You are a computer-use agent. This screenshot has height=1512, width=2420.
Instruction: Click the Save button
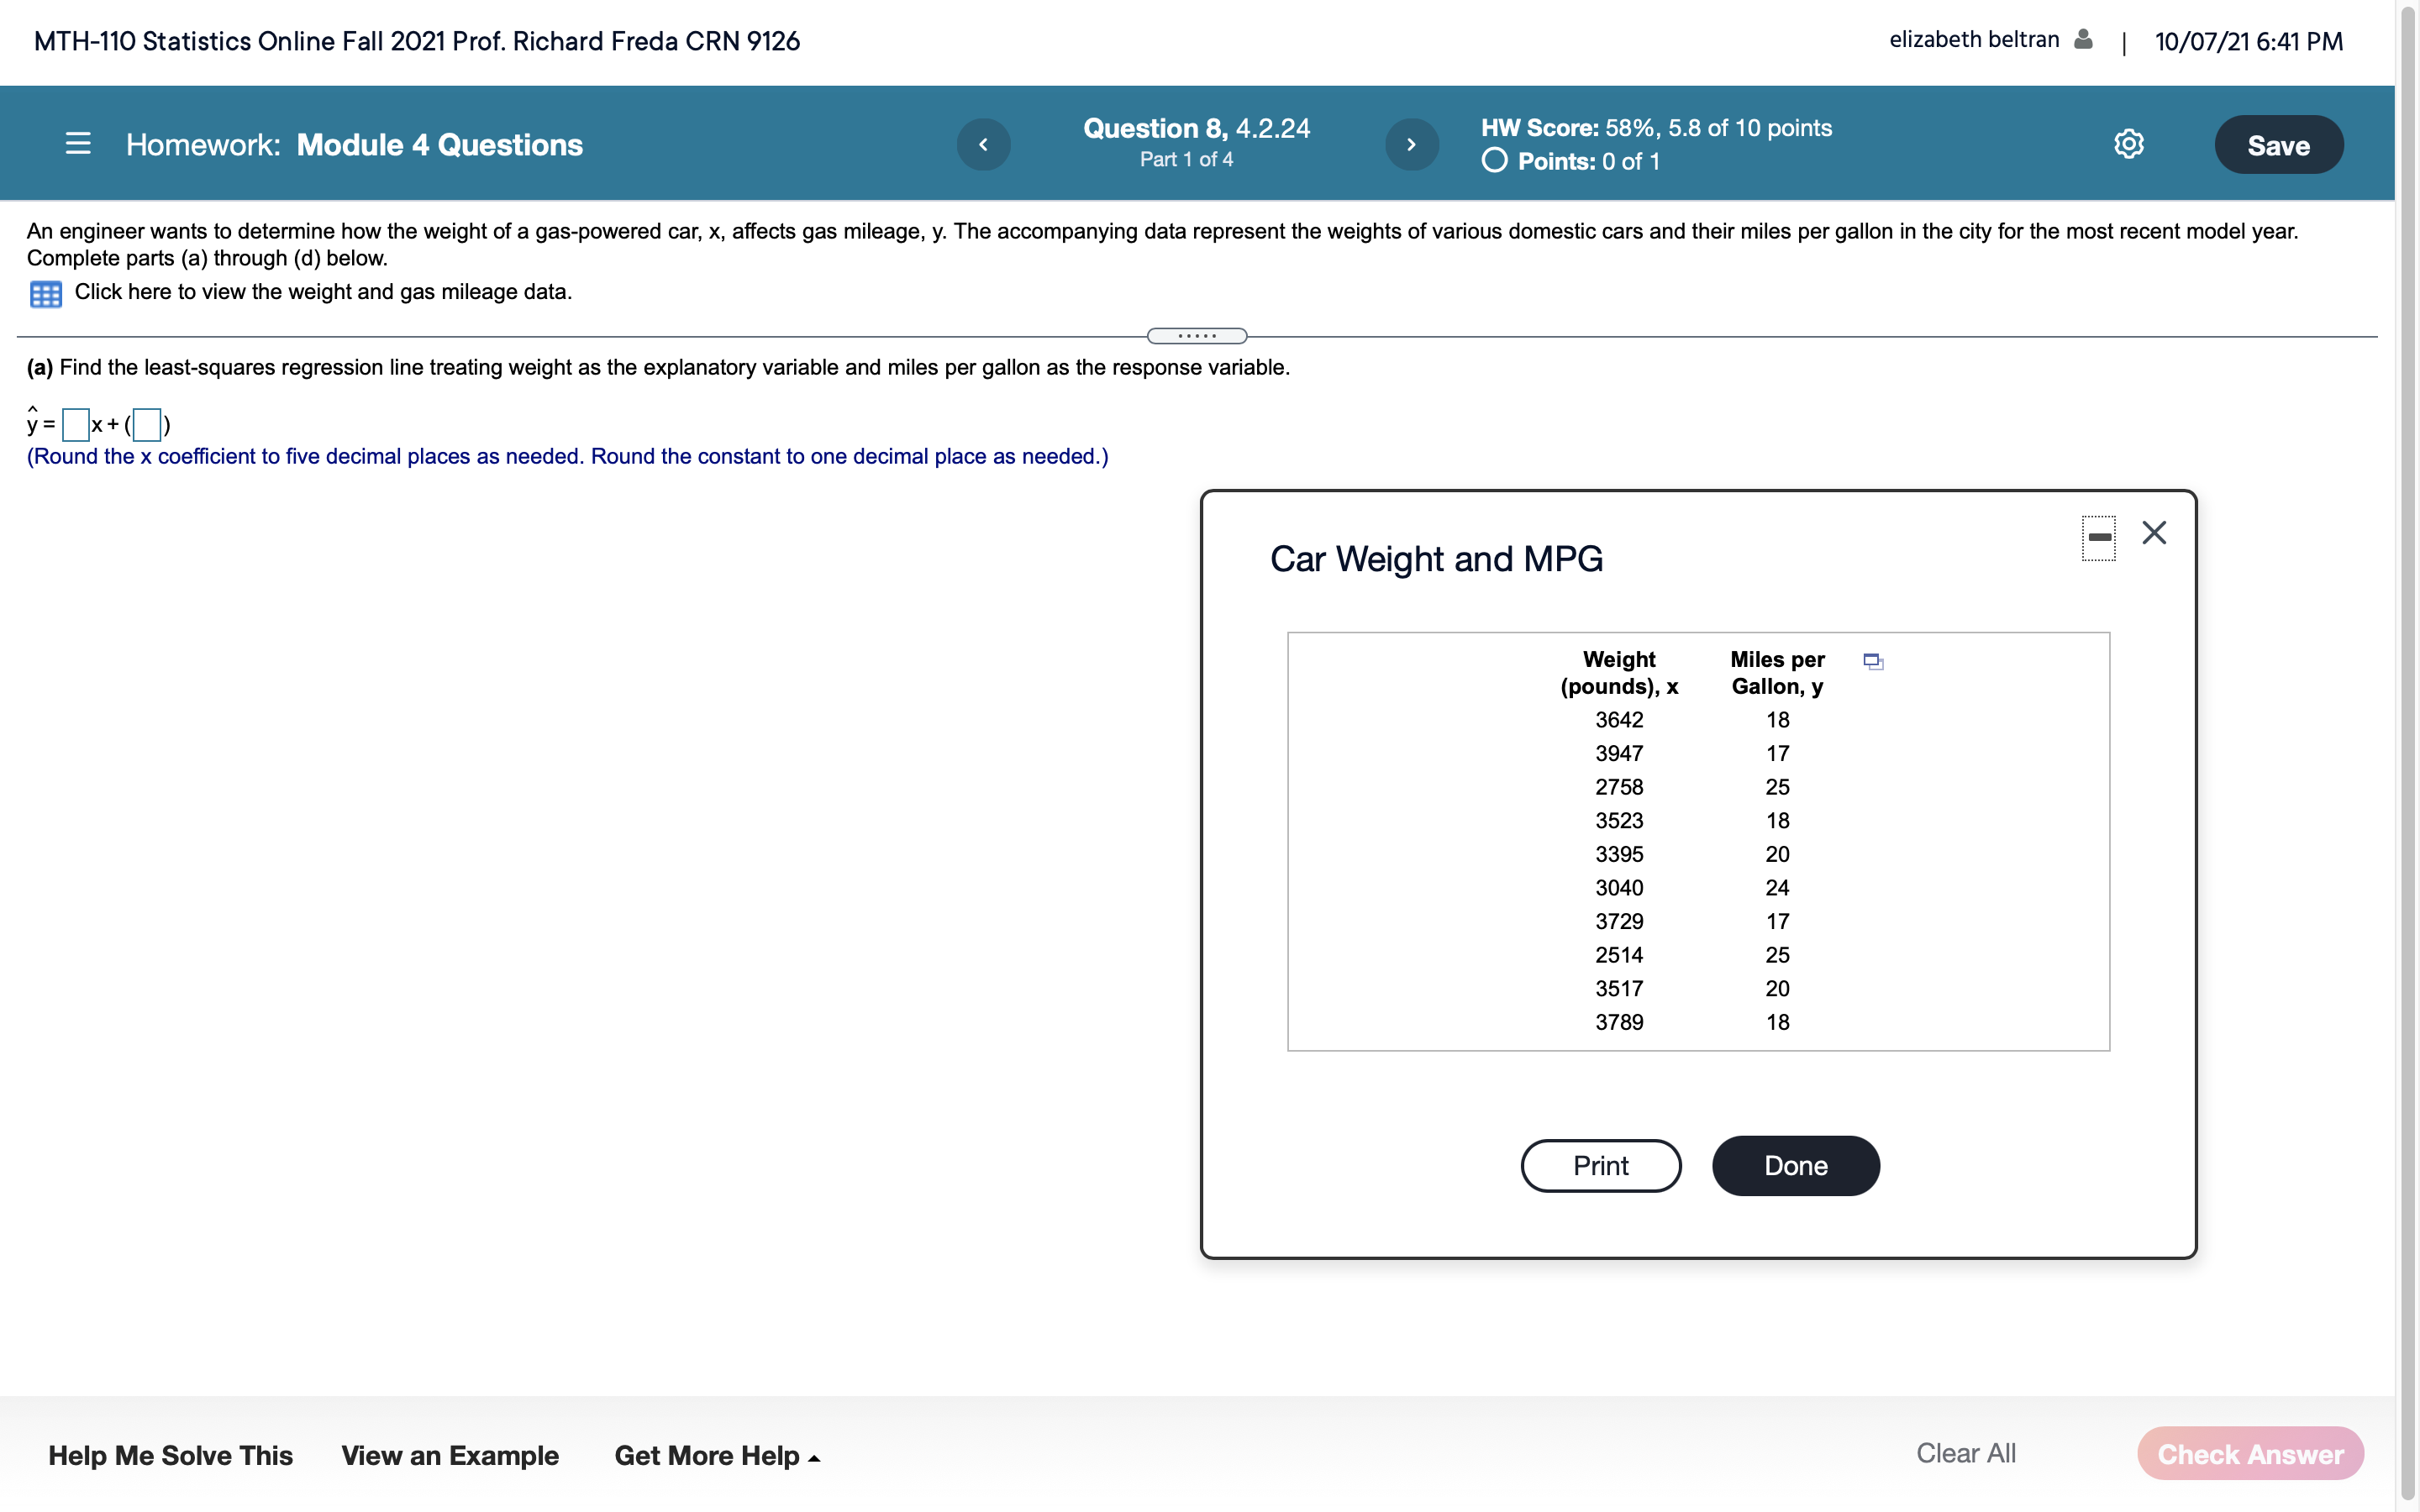pos(2278,145)
